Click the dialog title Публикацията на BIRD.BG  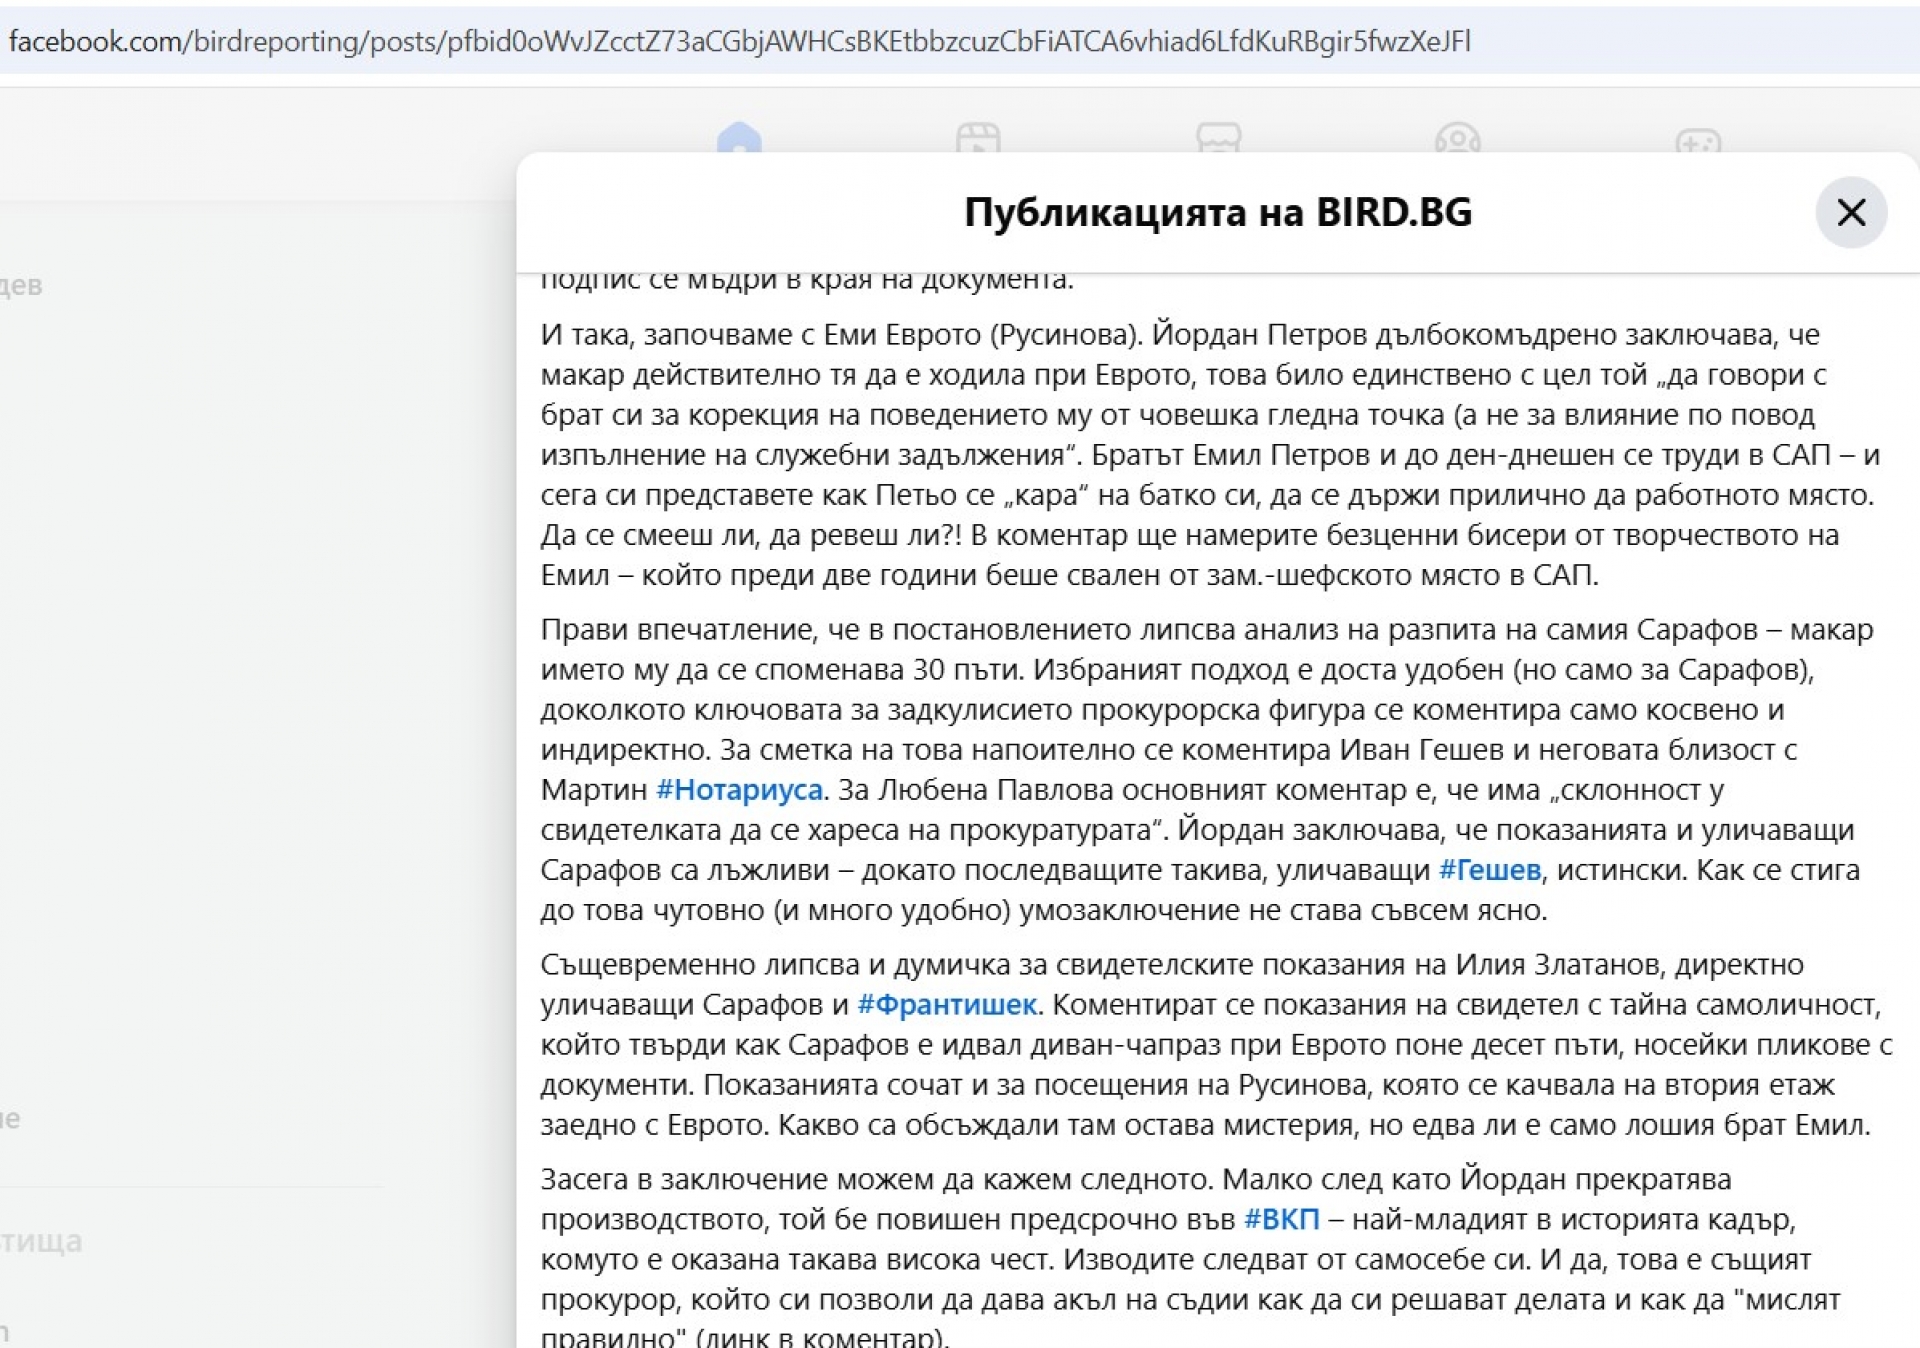click(1217, 212)
